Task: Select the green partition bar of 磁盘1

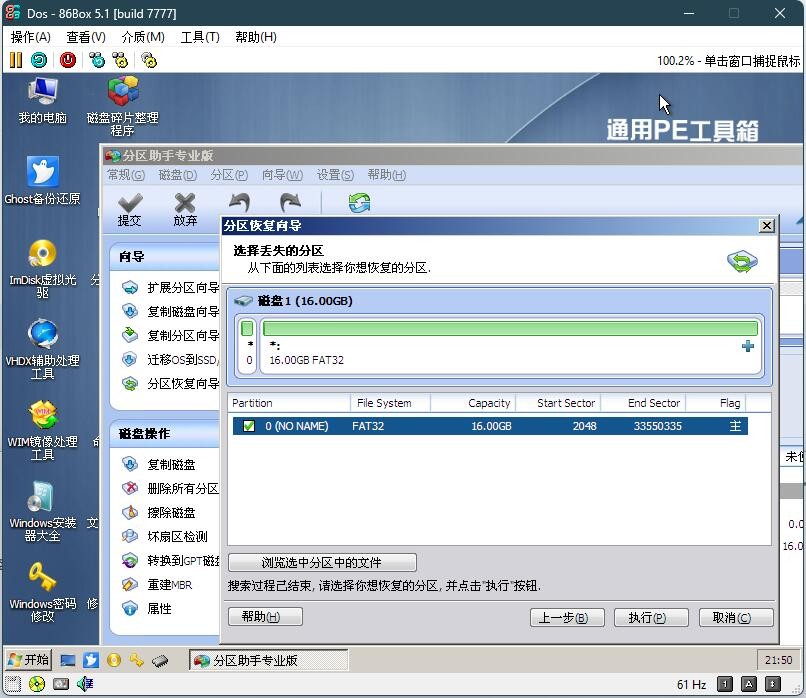Action: pos(509,328)
